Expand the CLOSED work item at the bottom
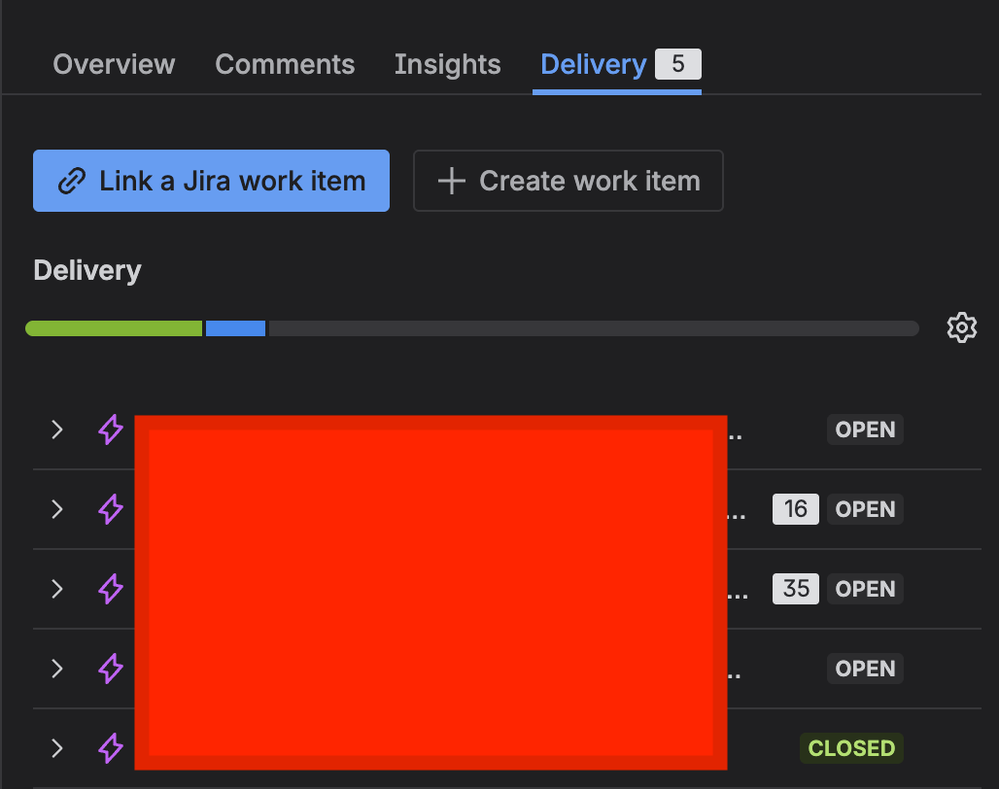This screenshot has width=999, height=789. click(57, 748)
